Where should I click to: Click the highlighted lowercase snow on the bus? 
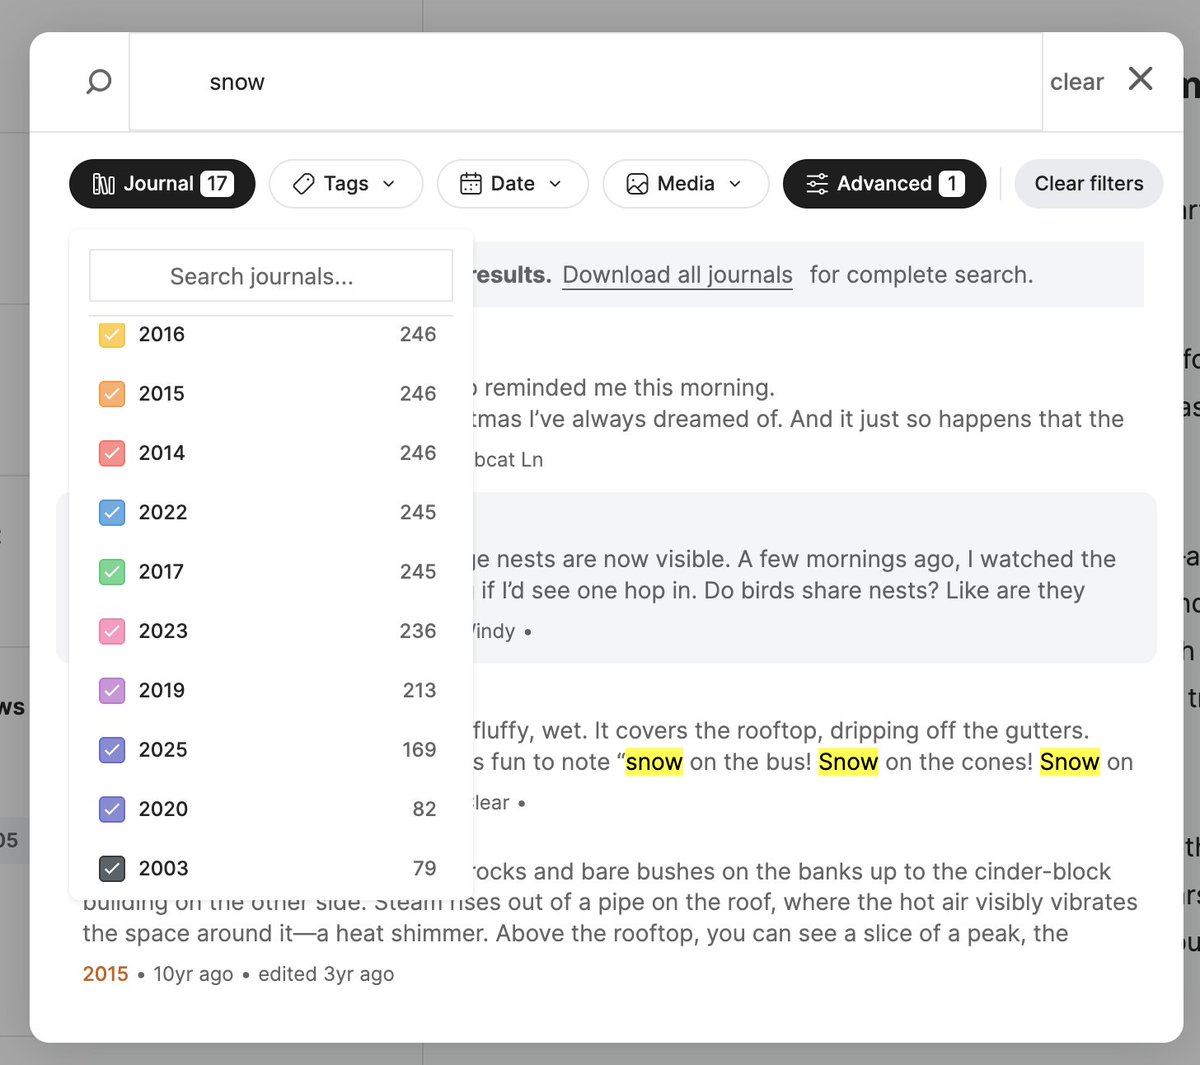pos(654,762)
